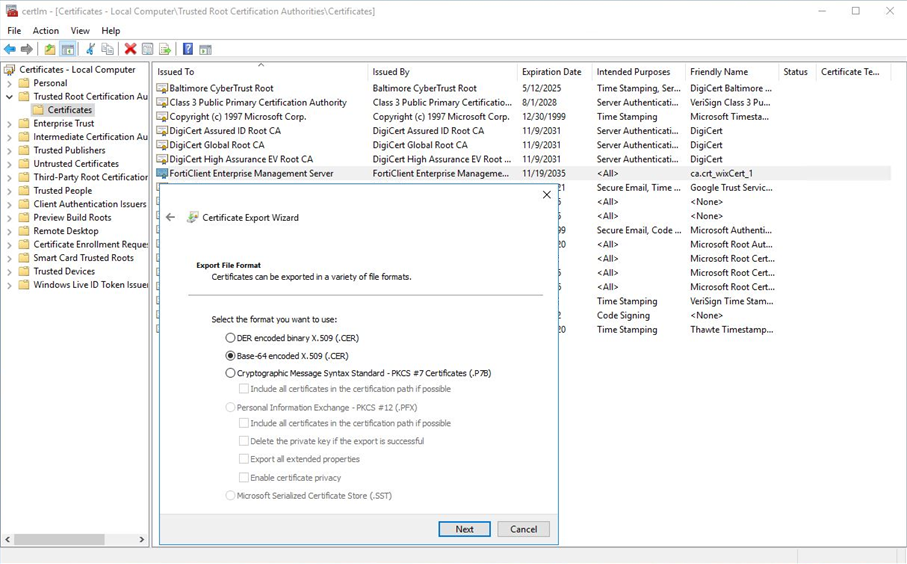
Task: Check Include all certificates under PKCS #7
Action: [244, 389]
